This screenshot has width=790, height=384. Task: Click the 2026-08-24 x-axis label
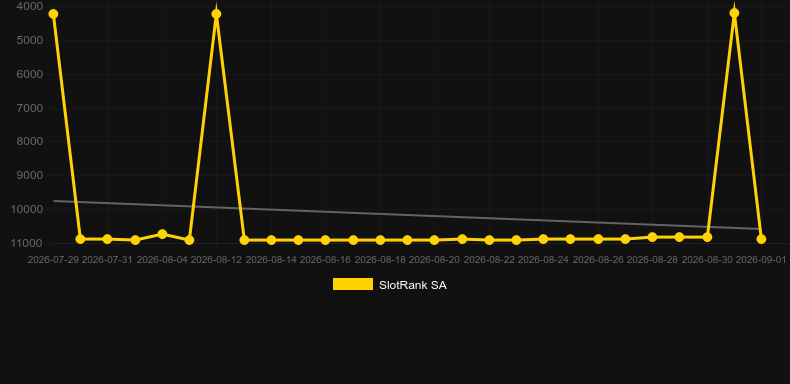tap(544, 260)
